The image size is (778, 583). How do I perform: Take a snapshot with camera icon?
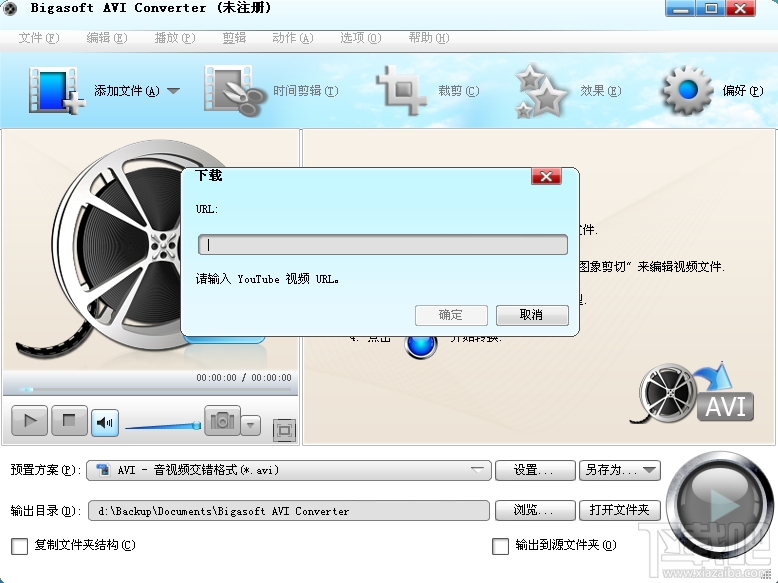[x=222, y=421]
